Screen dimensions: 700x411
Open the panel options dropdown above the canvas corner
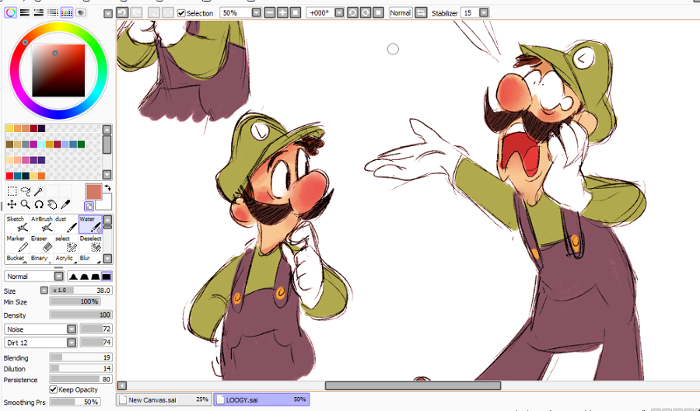coord(108,13)
